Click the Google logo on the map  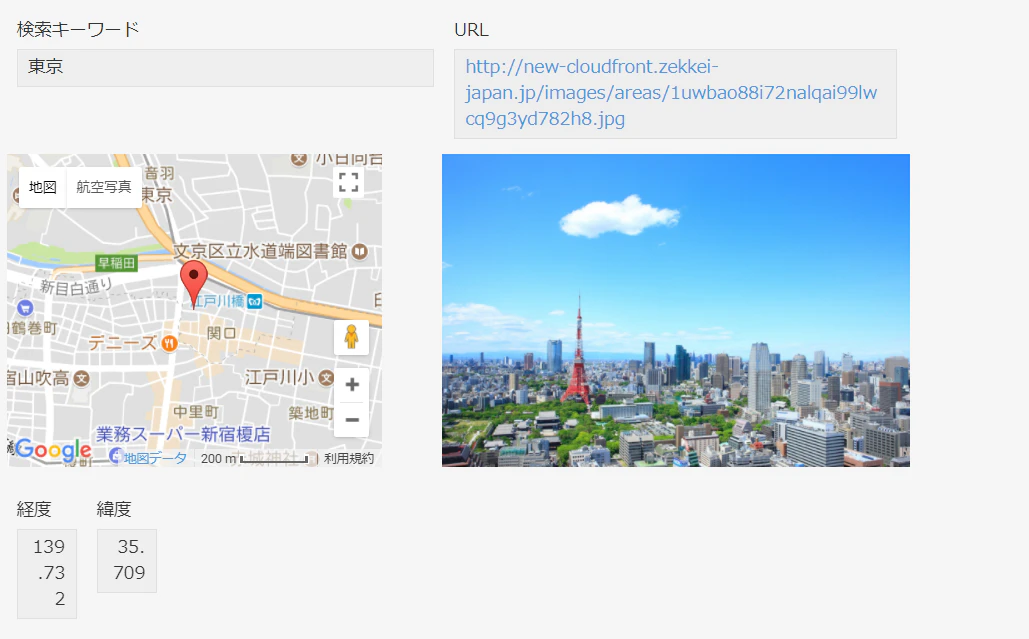tap(54, 450)
